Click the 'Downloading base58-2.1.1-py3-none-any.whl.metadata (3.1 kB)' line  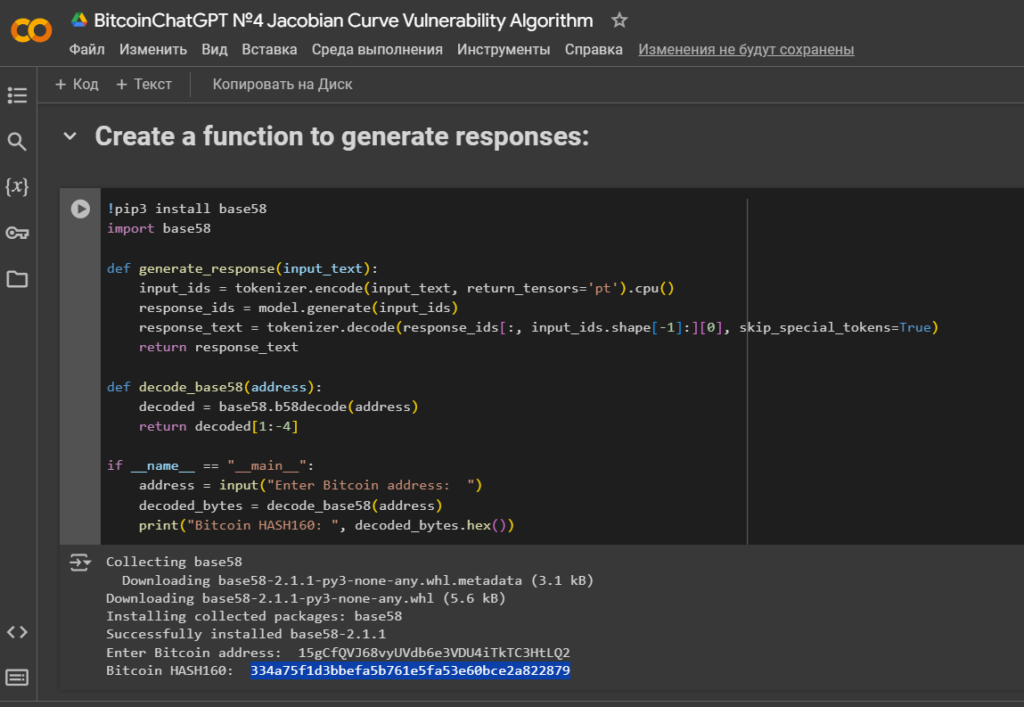(x=357, y=580)
